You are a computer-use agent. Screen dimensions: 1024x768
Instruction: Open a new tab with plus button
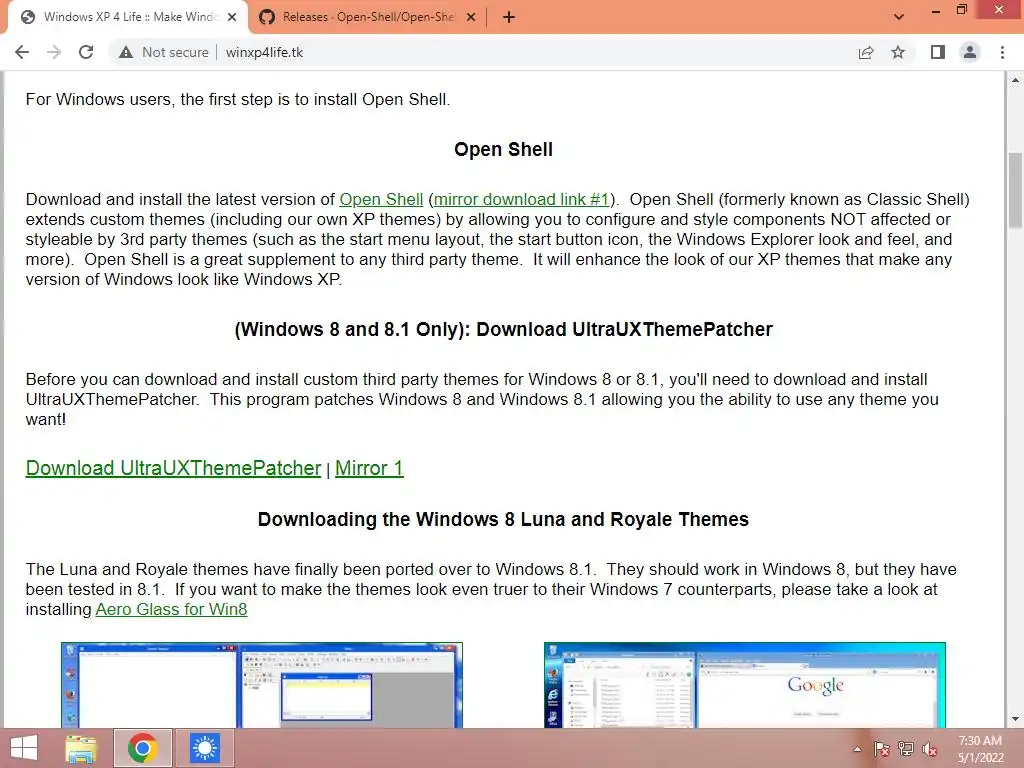pos(509,18)
